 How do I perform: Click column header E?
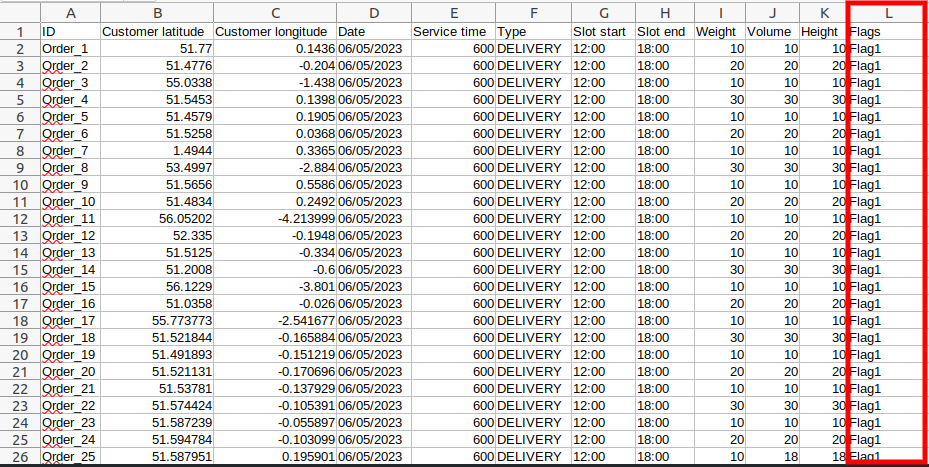tap(452, 13)
